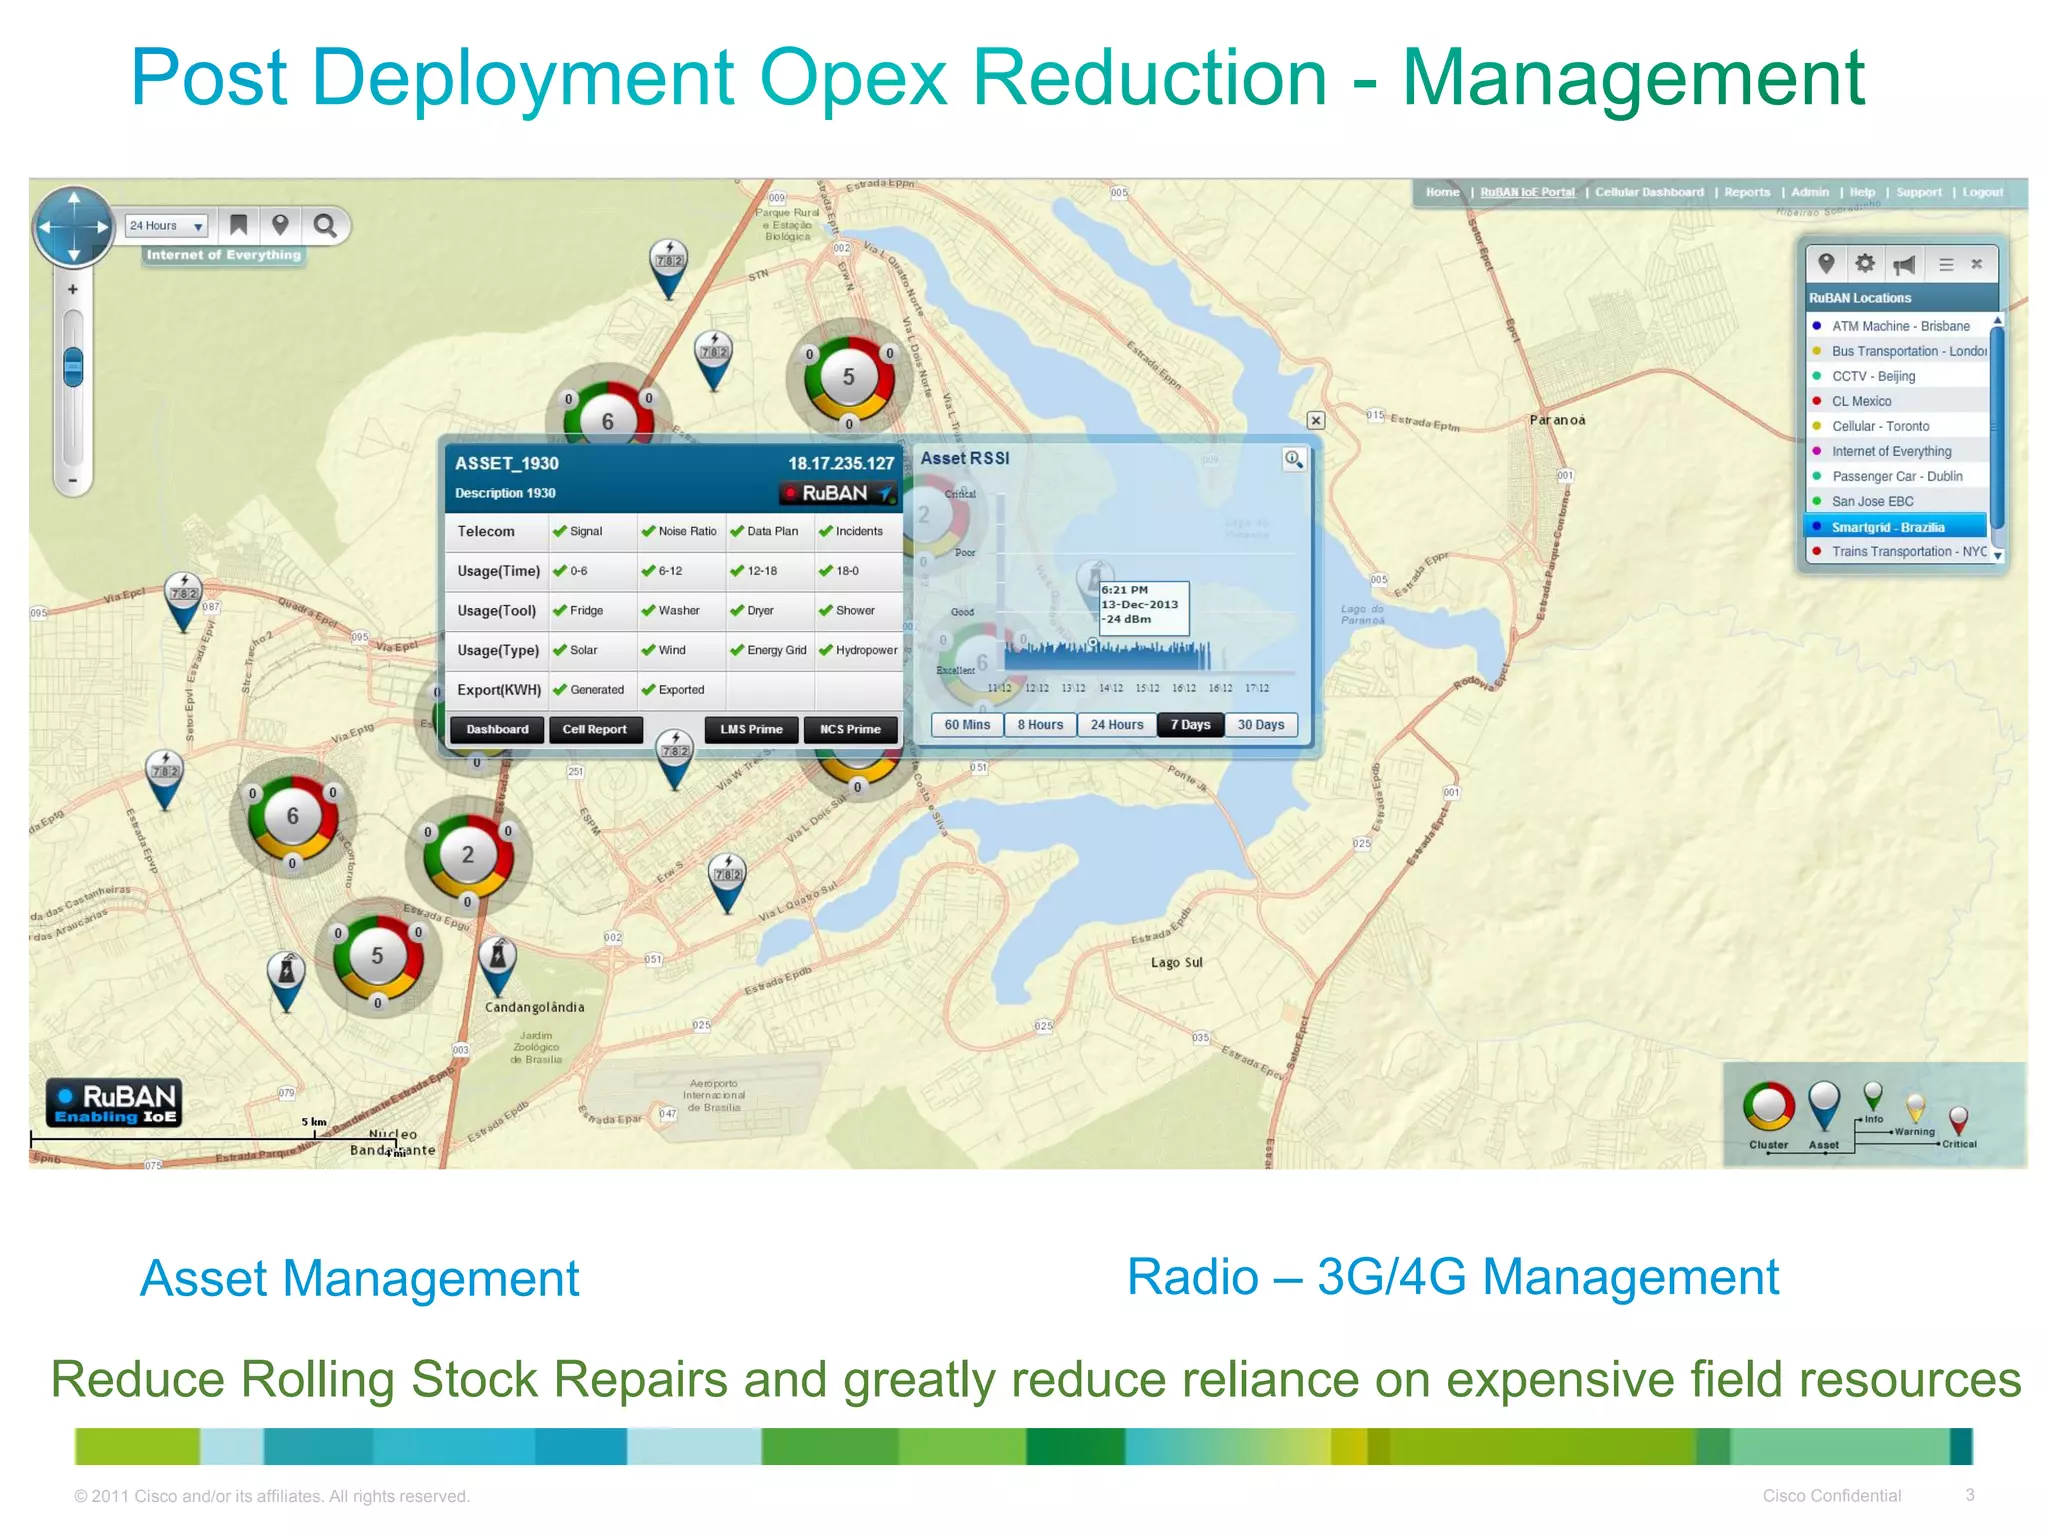Open the 24 Hours time range dropdown
This screenshot has height=1536, width=2048.
coord(166,226)
